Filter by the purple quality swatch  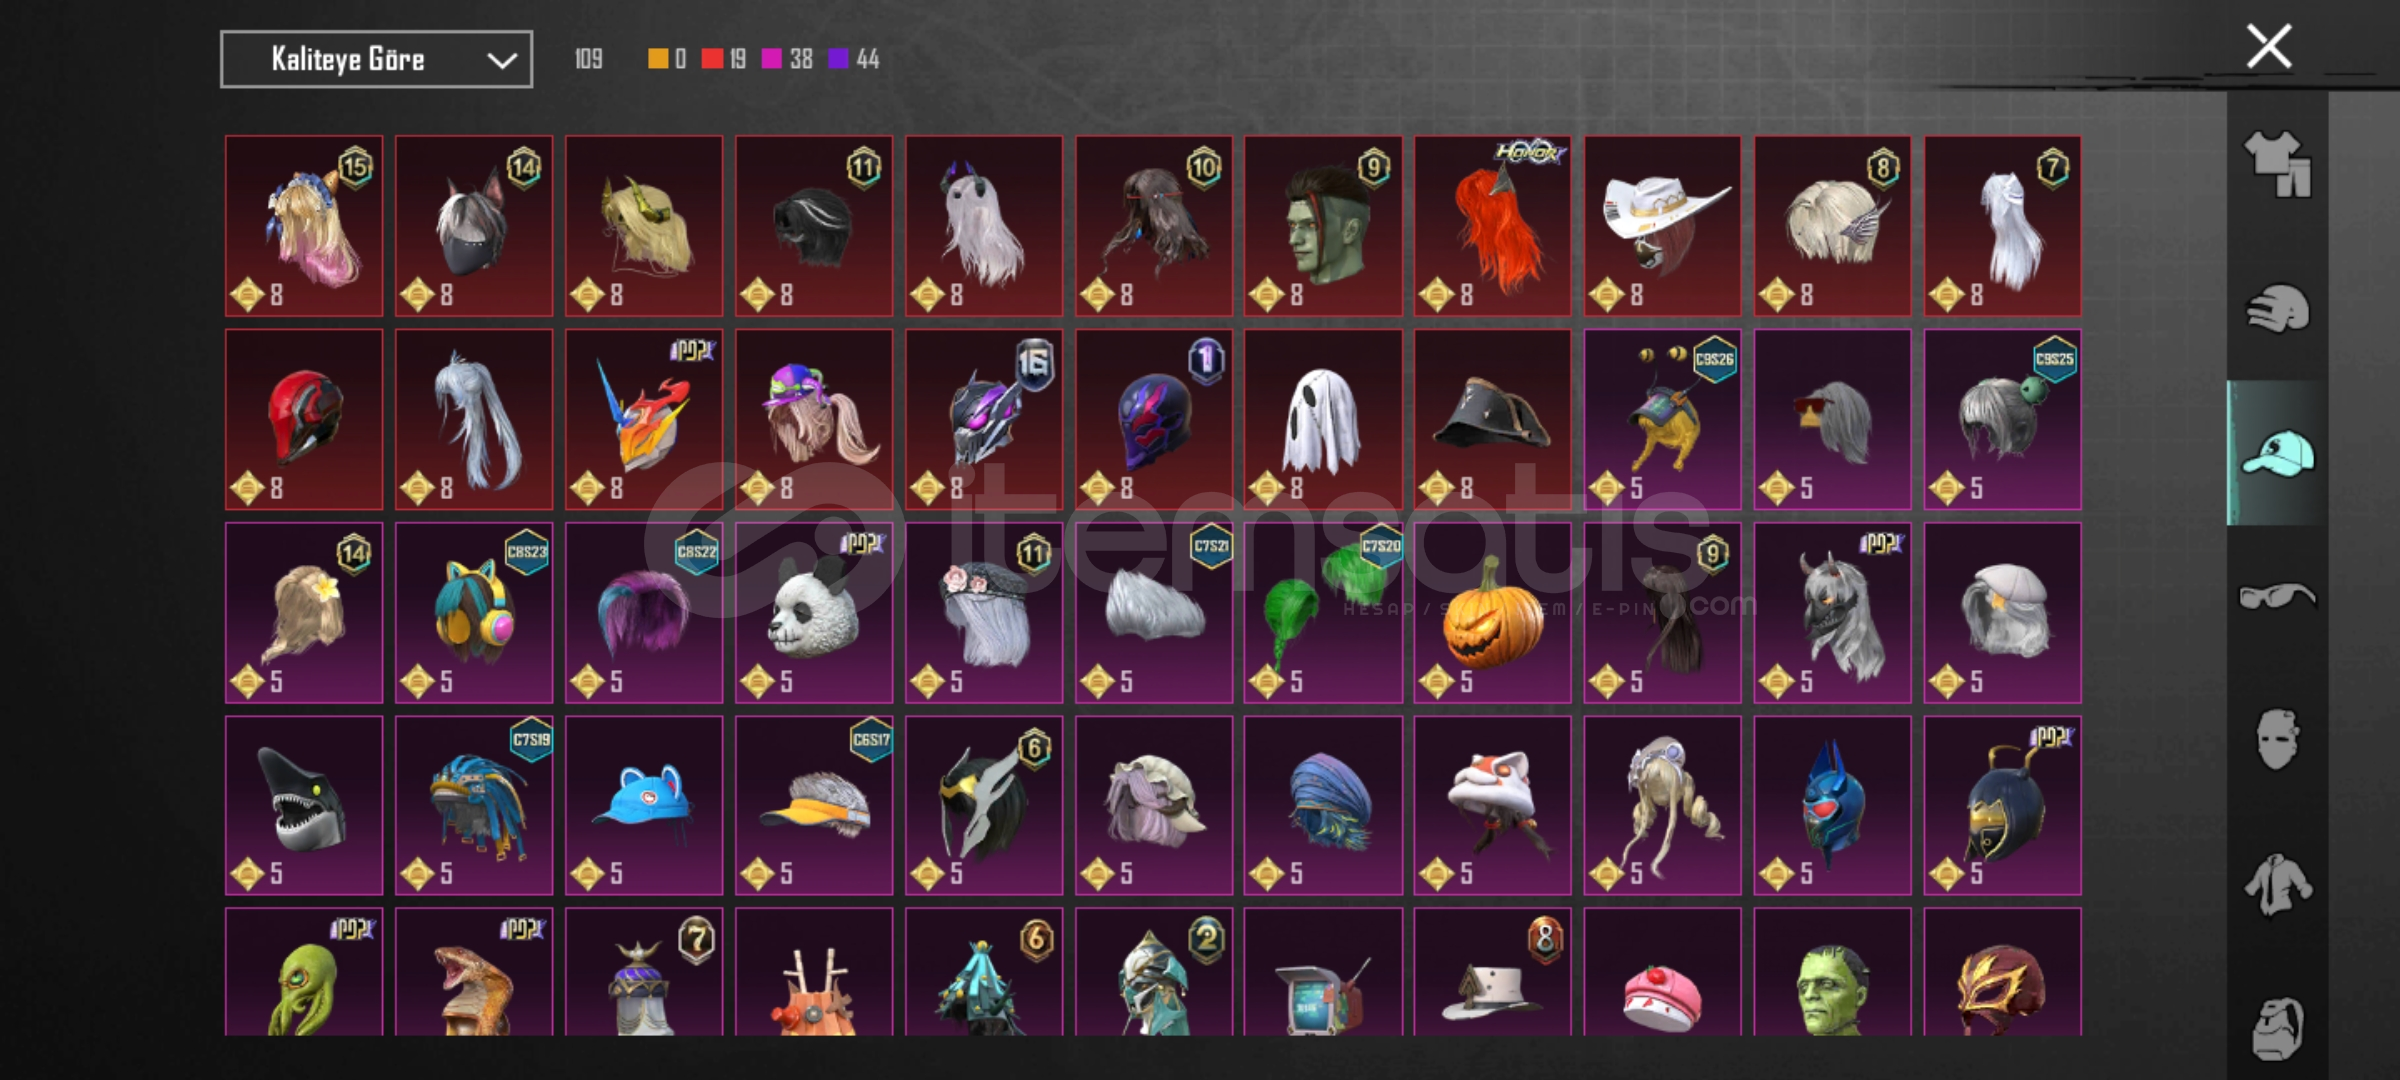click(838, 59)
